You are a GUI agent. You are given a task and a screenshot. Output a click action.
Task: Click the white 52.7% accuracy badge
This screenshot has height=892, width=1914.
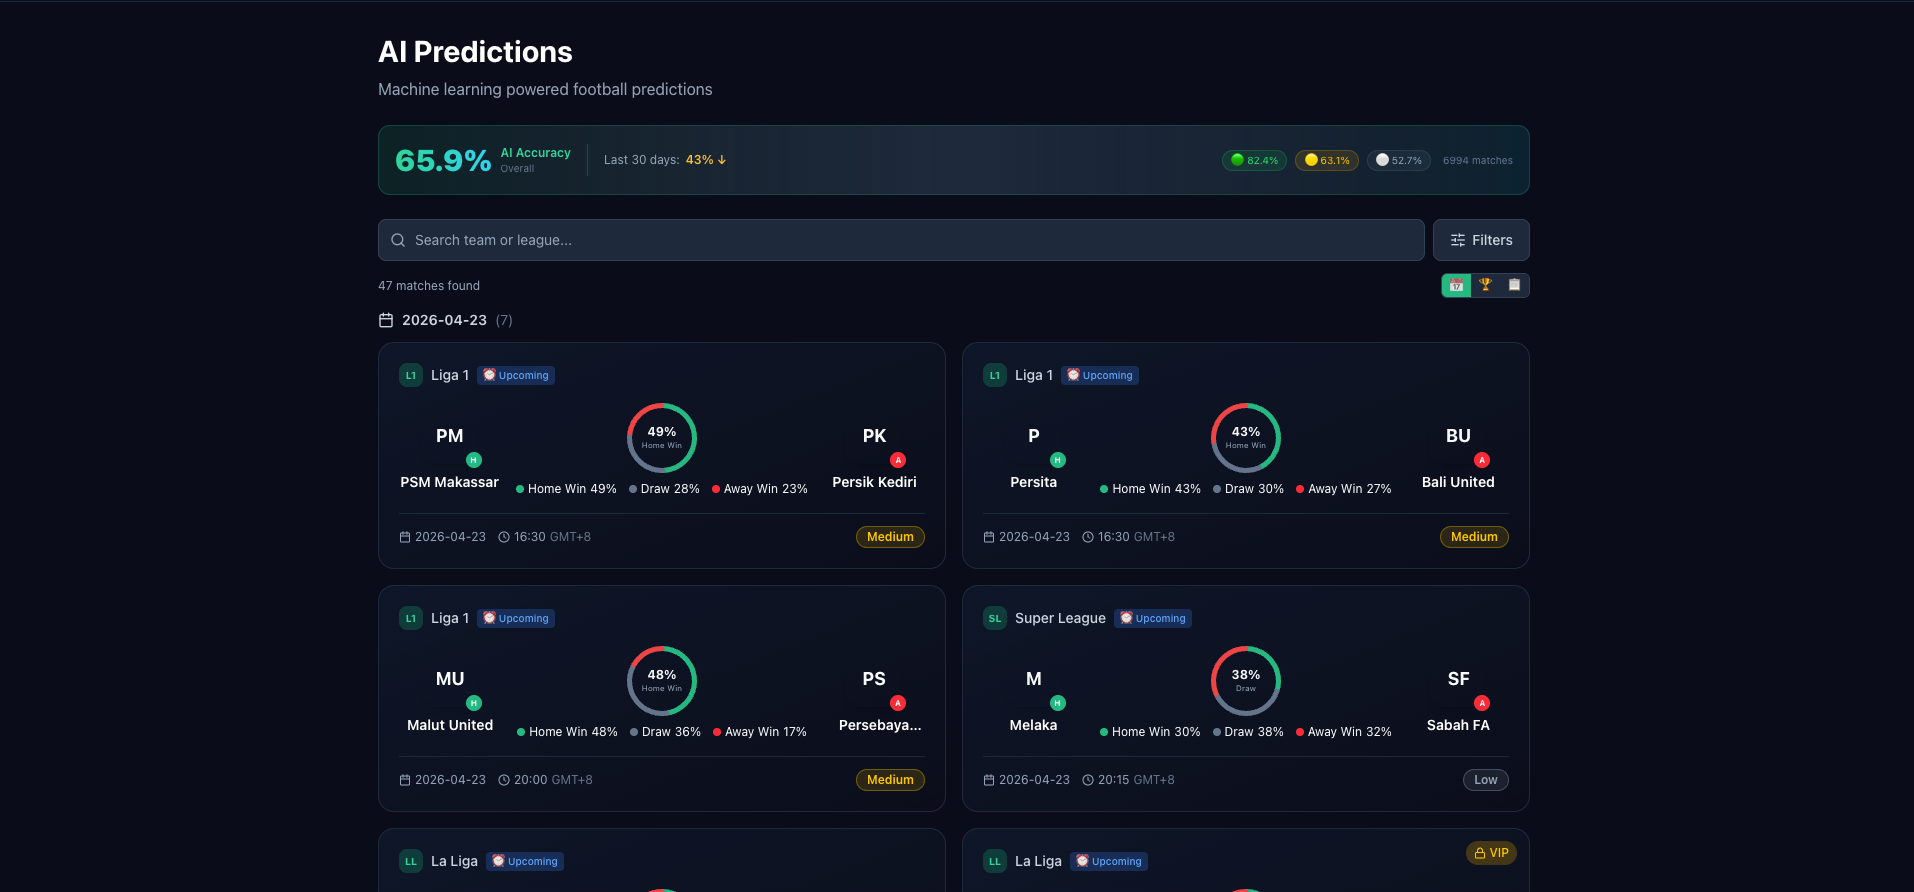coord(1399,160)
